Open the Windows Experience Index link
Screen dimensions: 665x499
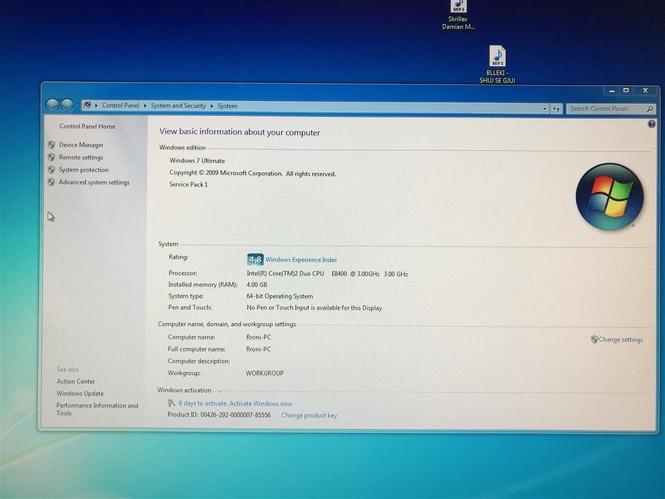point(301,259)
